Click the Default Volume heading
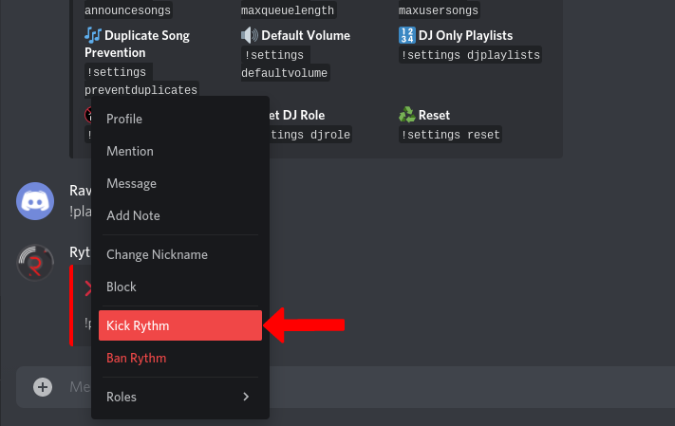 pos(306,35)
